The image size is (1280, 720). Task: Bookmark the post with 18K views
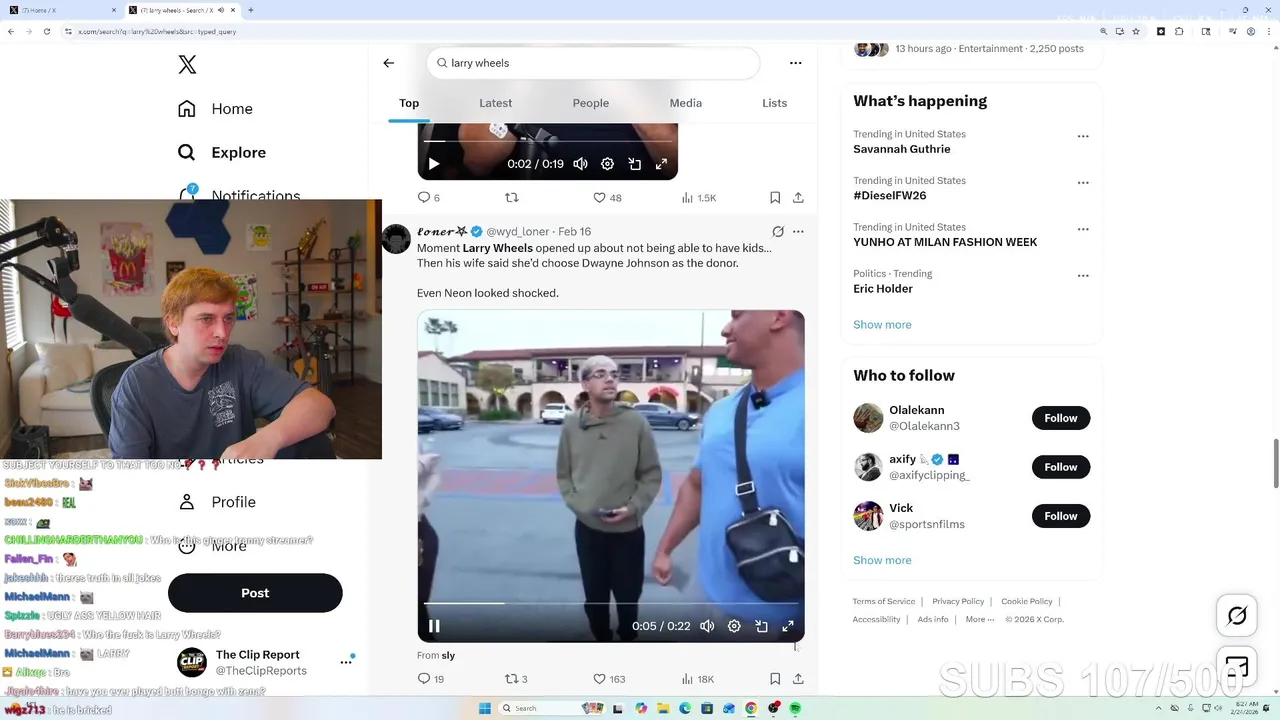775,679
